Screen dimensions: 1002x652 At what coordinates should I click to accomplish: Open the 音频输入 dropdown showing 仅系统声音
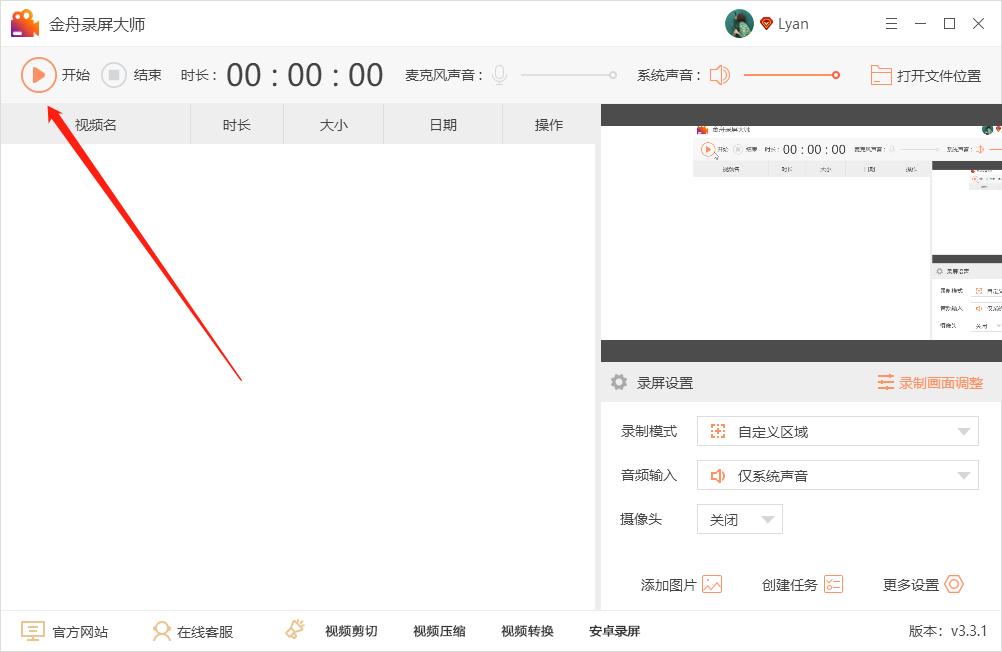(837, 475)
